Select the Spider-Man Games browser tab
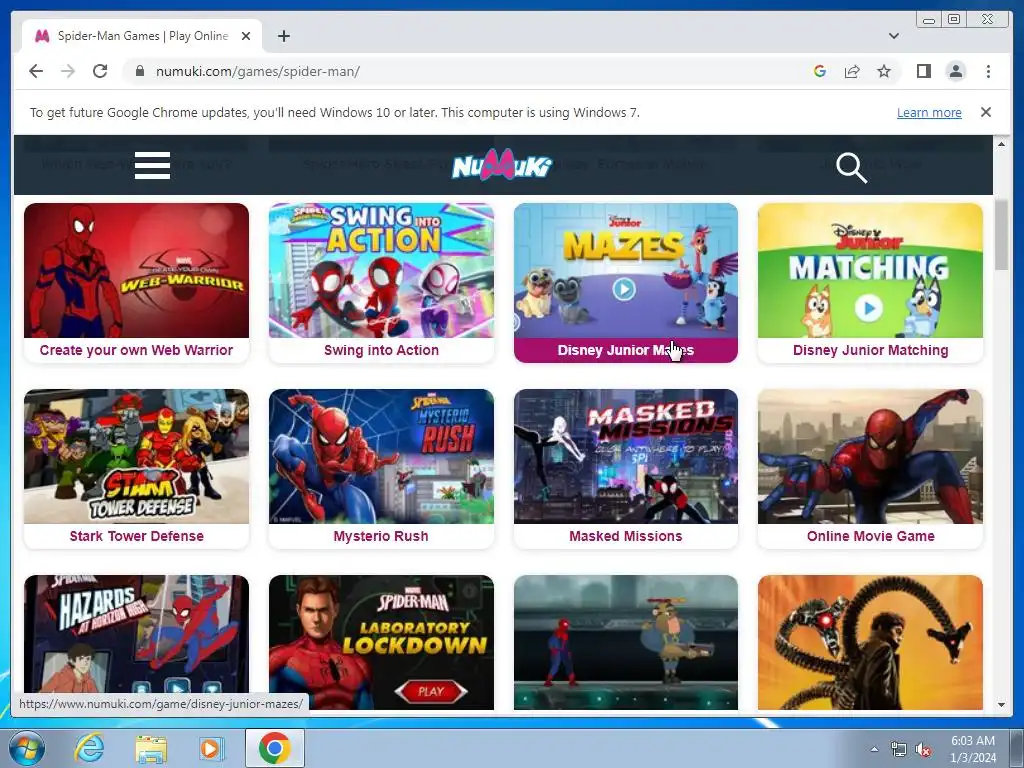Image resolution: width=1024 pixels, height=768 pixels. click(x=142, y=36)
